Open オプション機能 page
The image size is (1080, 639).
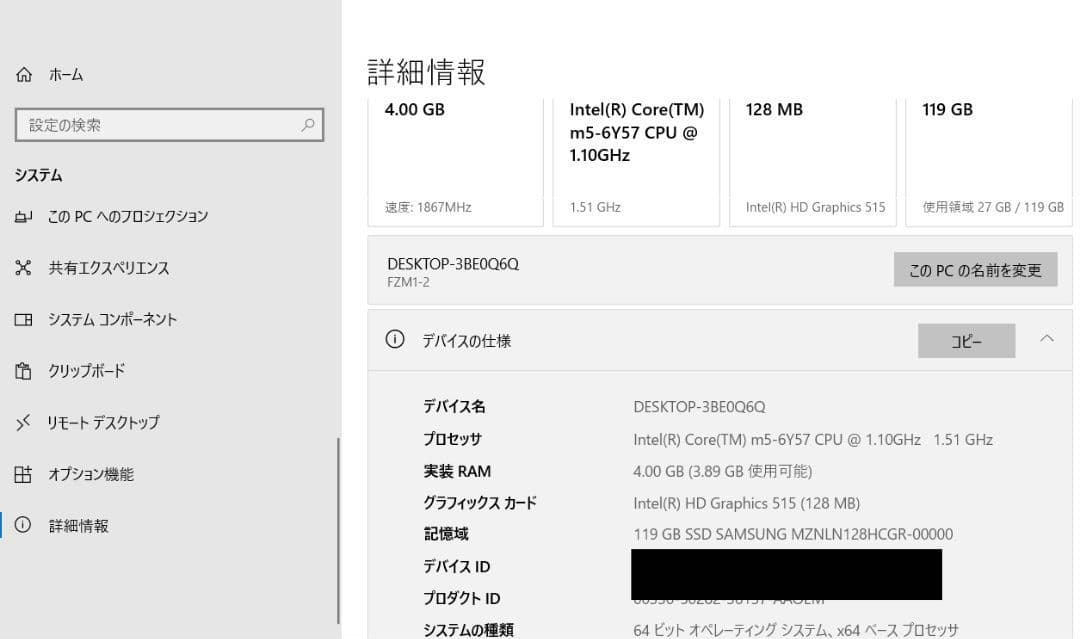tap(91, 474)
